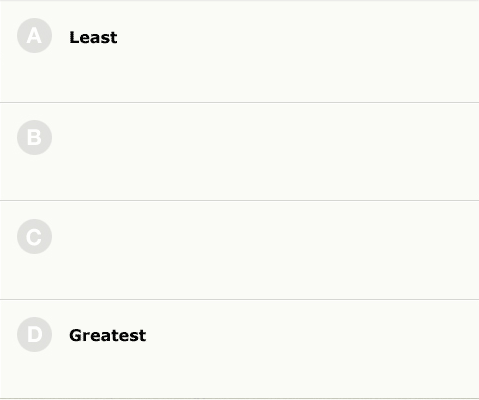Pick the option row marked 'Least'

click(239, 52)
